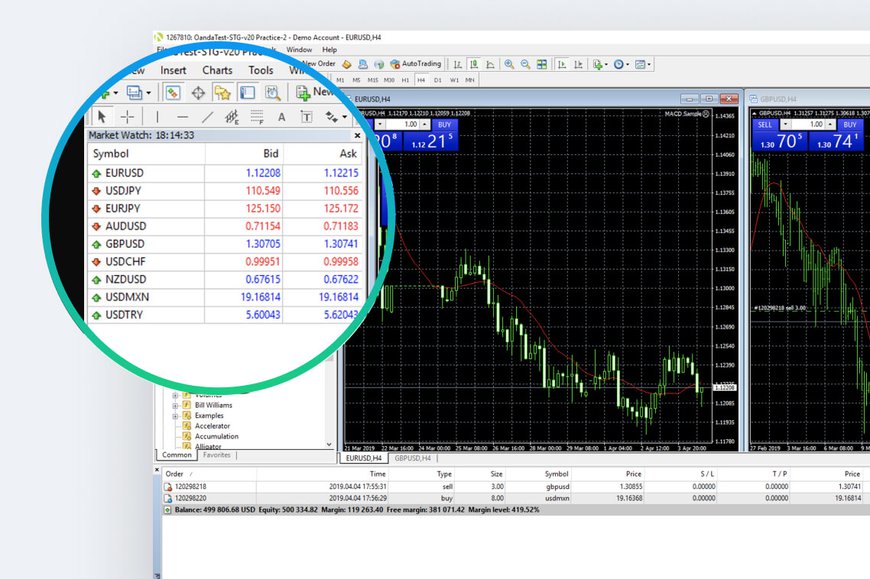Select the Fibonacci retracement tool
The height and width of the screenshot is (579, 870).
click(257, 117)
